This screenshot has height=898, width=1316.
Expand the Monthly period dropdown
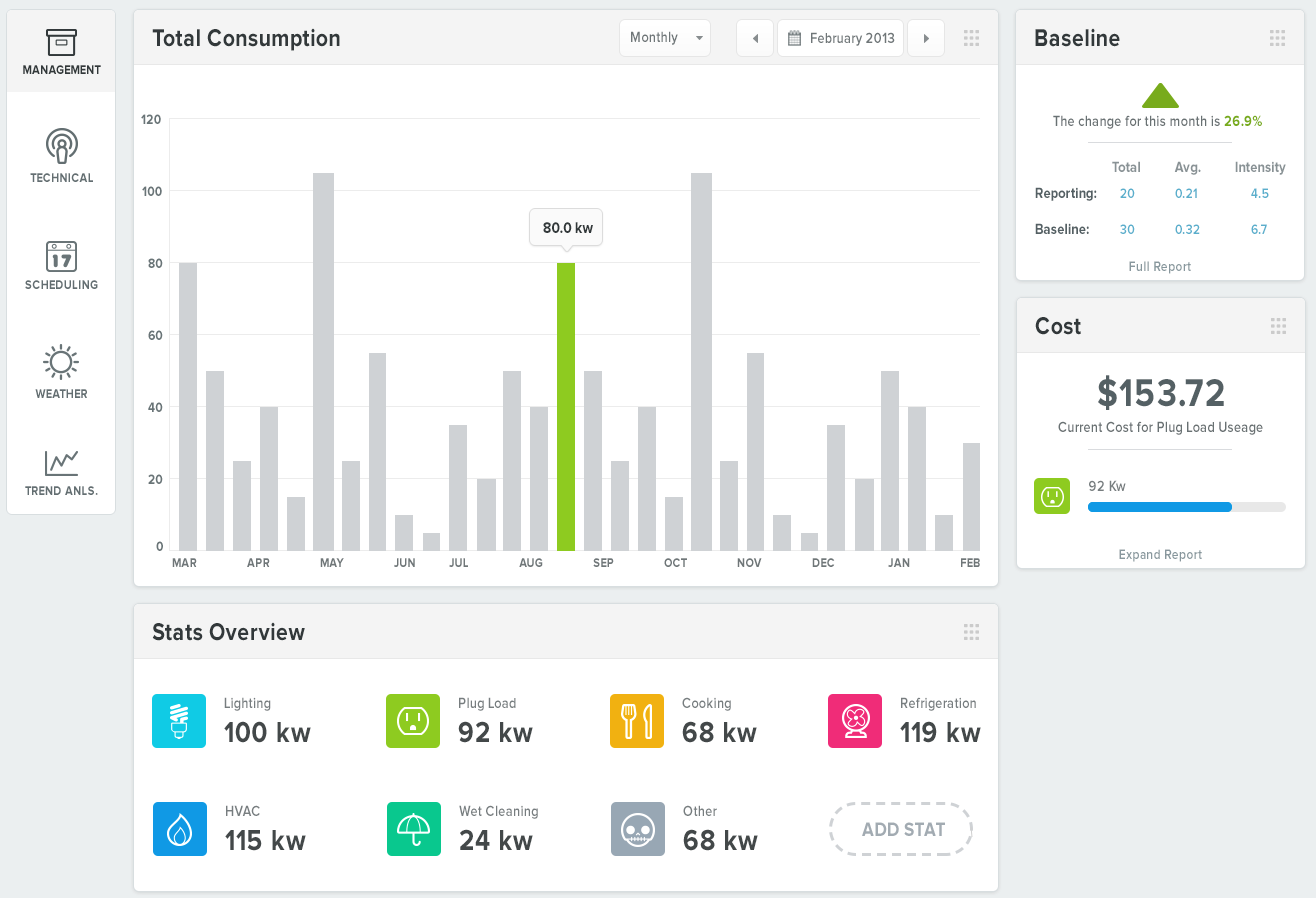tap(665, 38)
